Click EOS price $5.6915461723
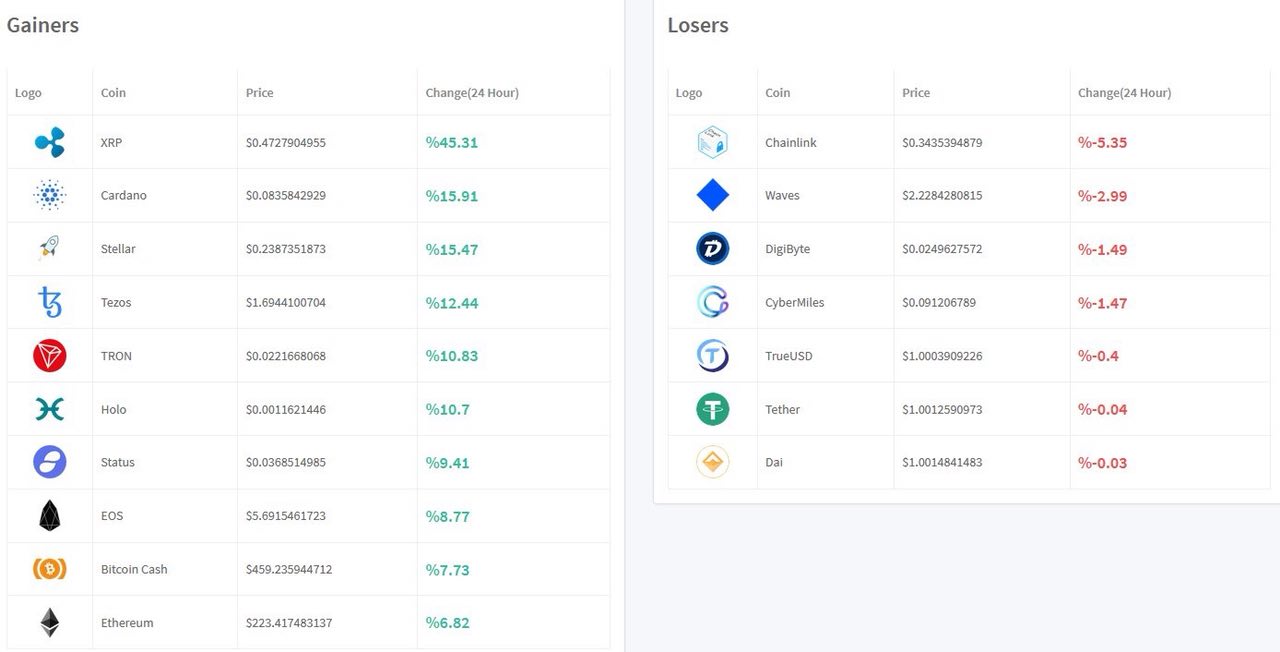The image size is (1280, 652). [286, 516]
